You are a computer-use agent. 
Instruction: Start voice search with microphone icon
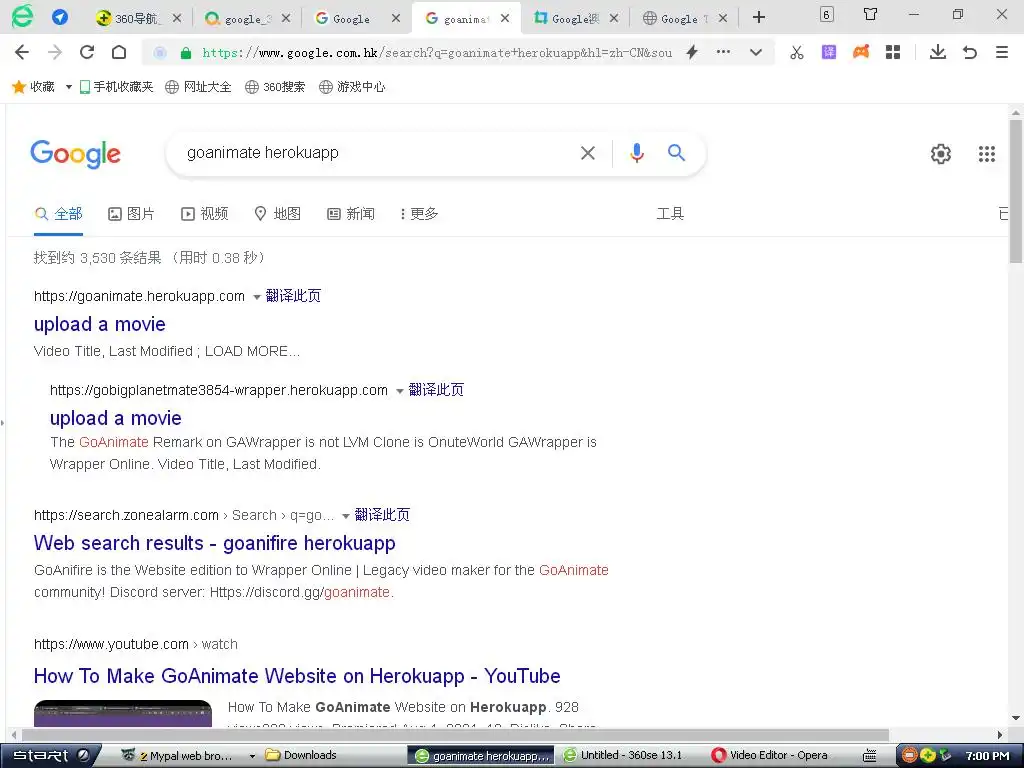(x=637, y=153)
